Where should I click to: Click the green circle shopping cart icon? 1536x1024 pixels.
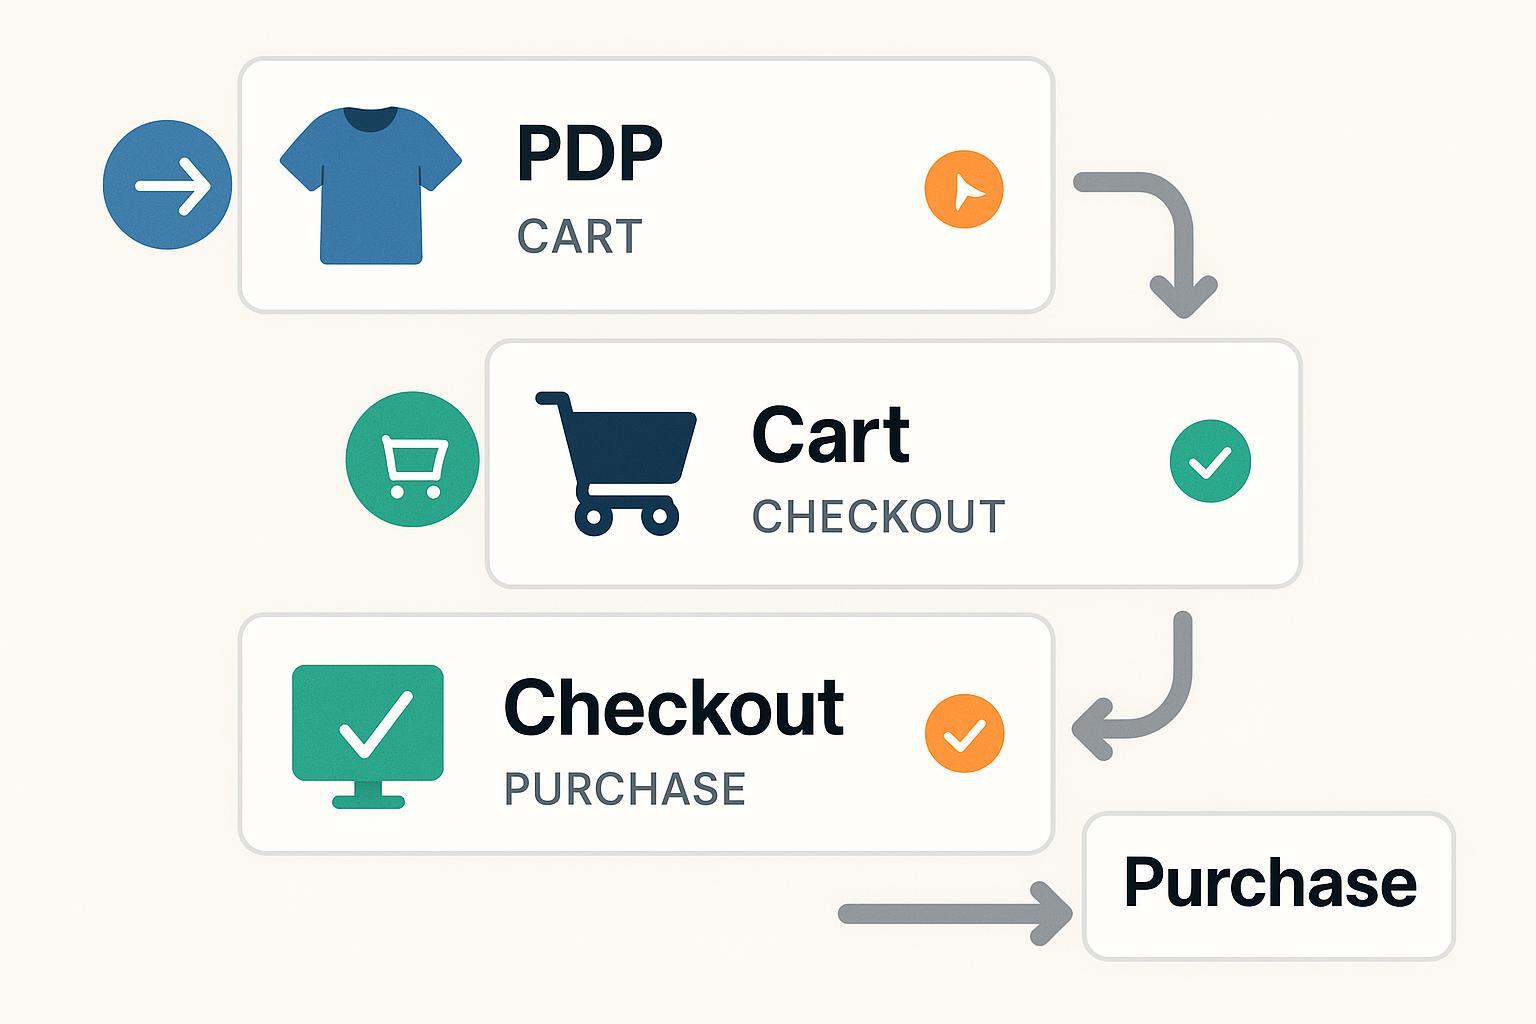(412, 460)
